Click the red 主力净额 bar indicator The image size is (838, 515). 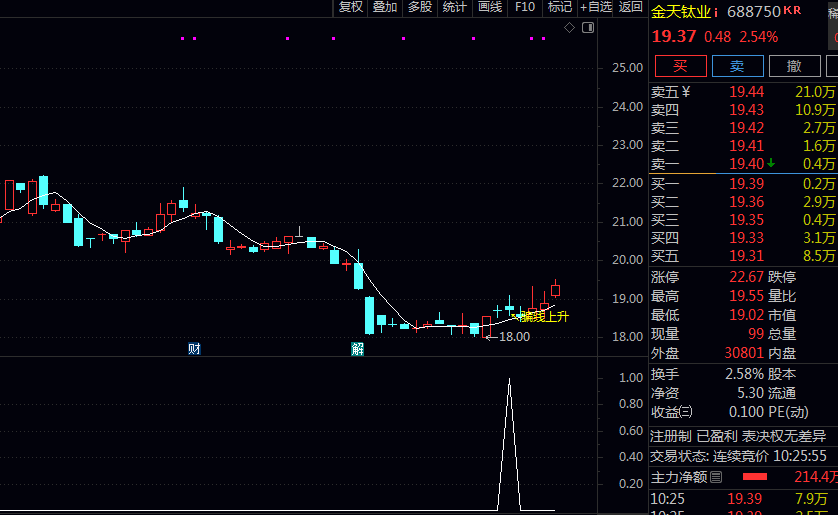click(x=755, y=477)
